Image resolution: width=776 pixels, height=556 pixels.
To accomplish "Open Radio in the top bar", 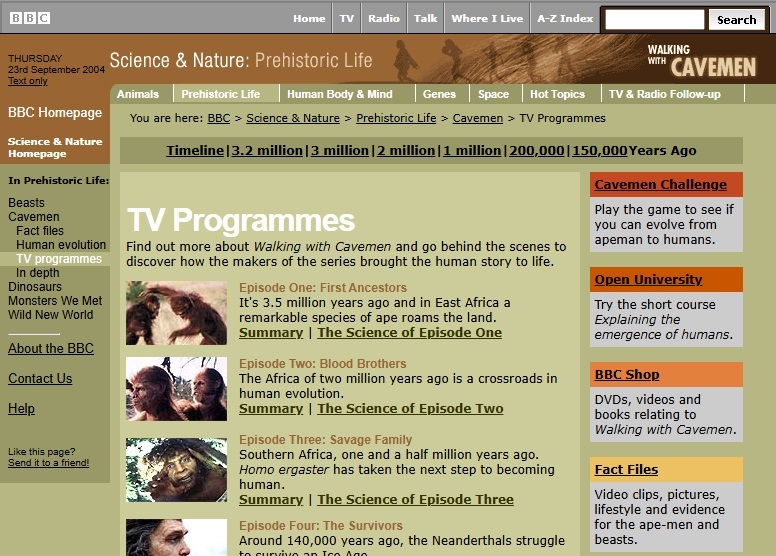I will point(384,18).
